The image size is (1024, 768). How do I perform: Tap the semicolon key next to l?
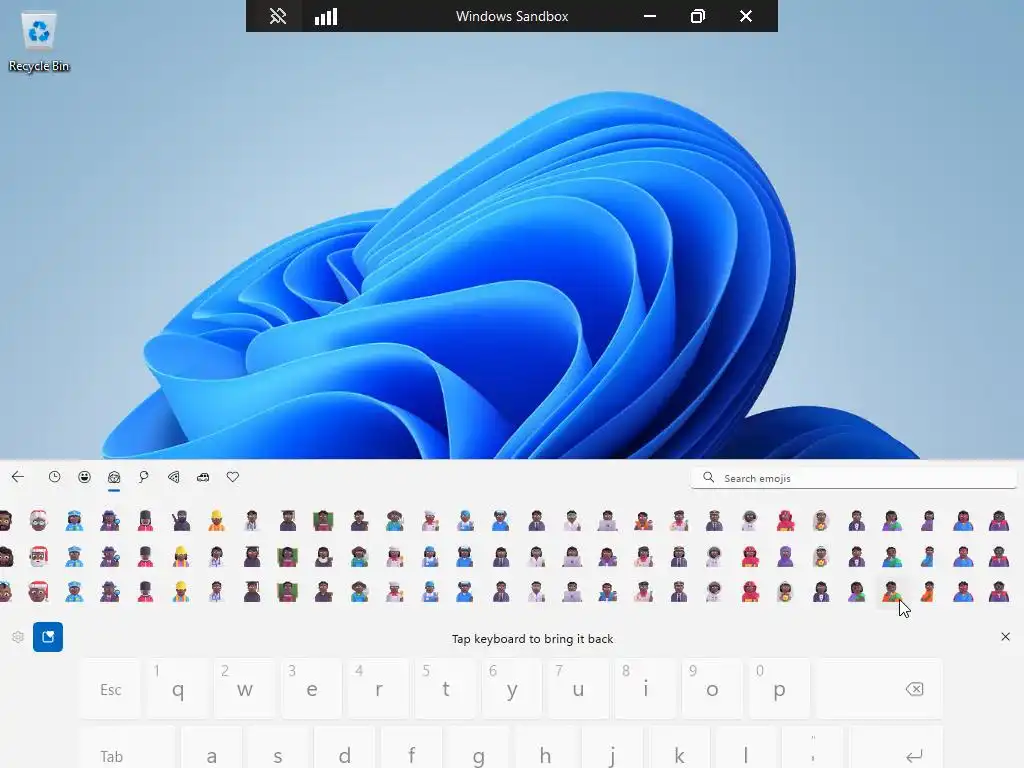pyautogui.click(x=813, y=748)
